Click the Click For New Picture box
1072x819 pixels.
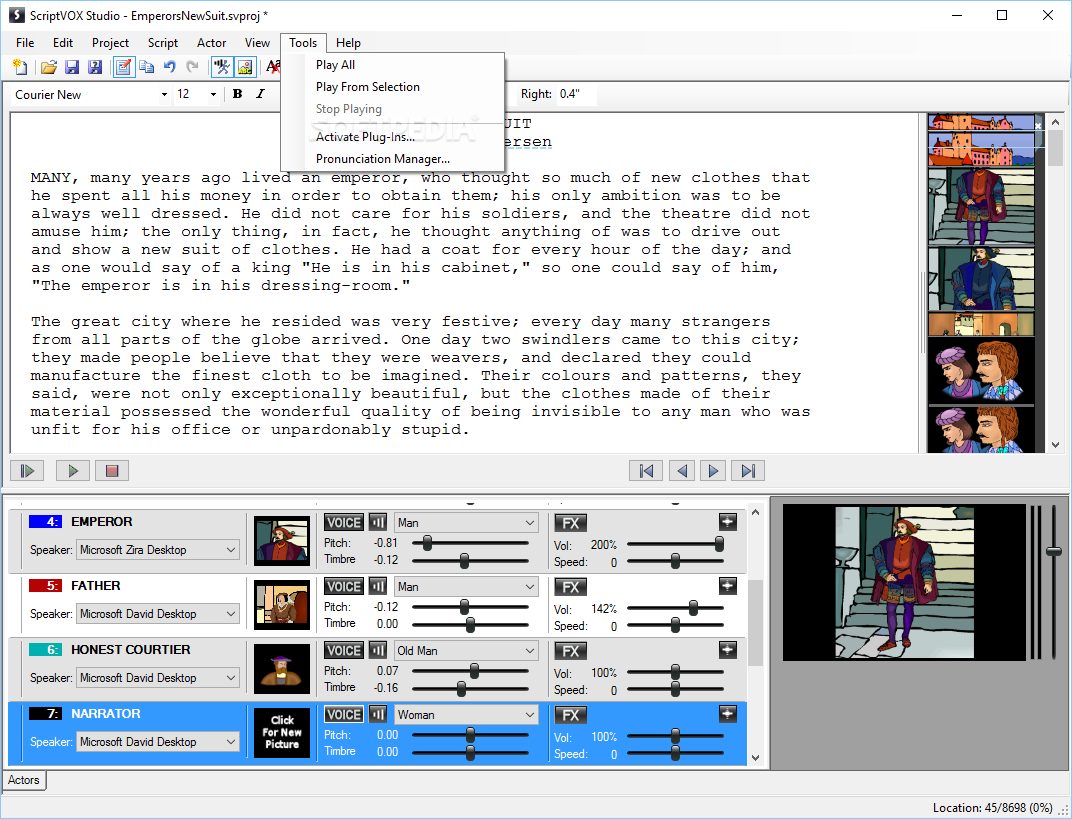(282, 733)
